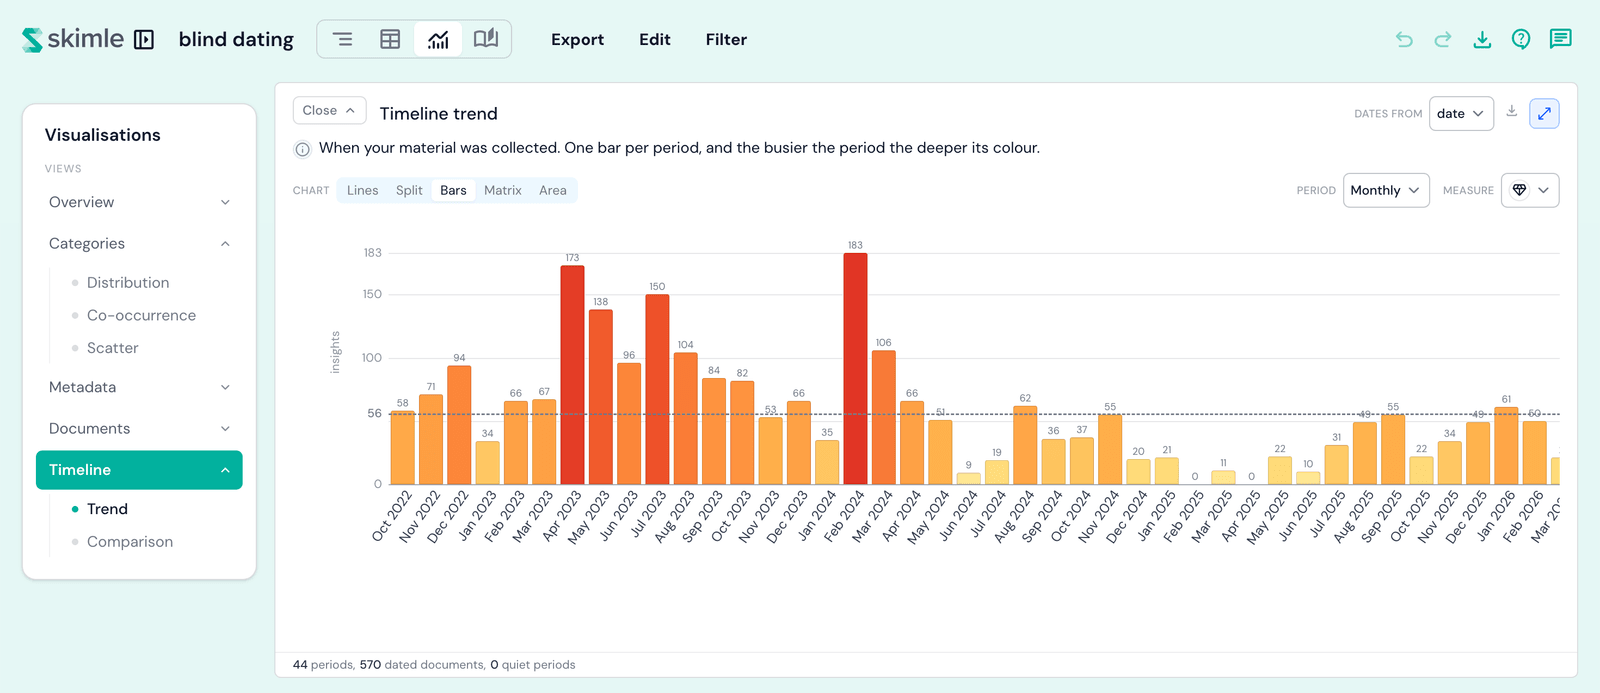The image size is (1600, 693).
Task: Click the Visualisations sidebar heading
Action: (102, 135)
